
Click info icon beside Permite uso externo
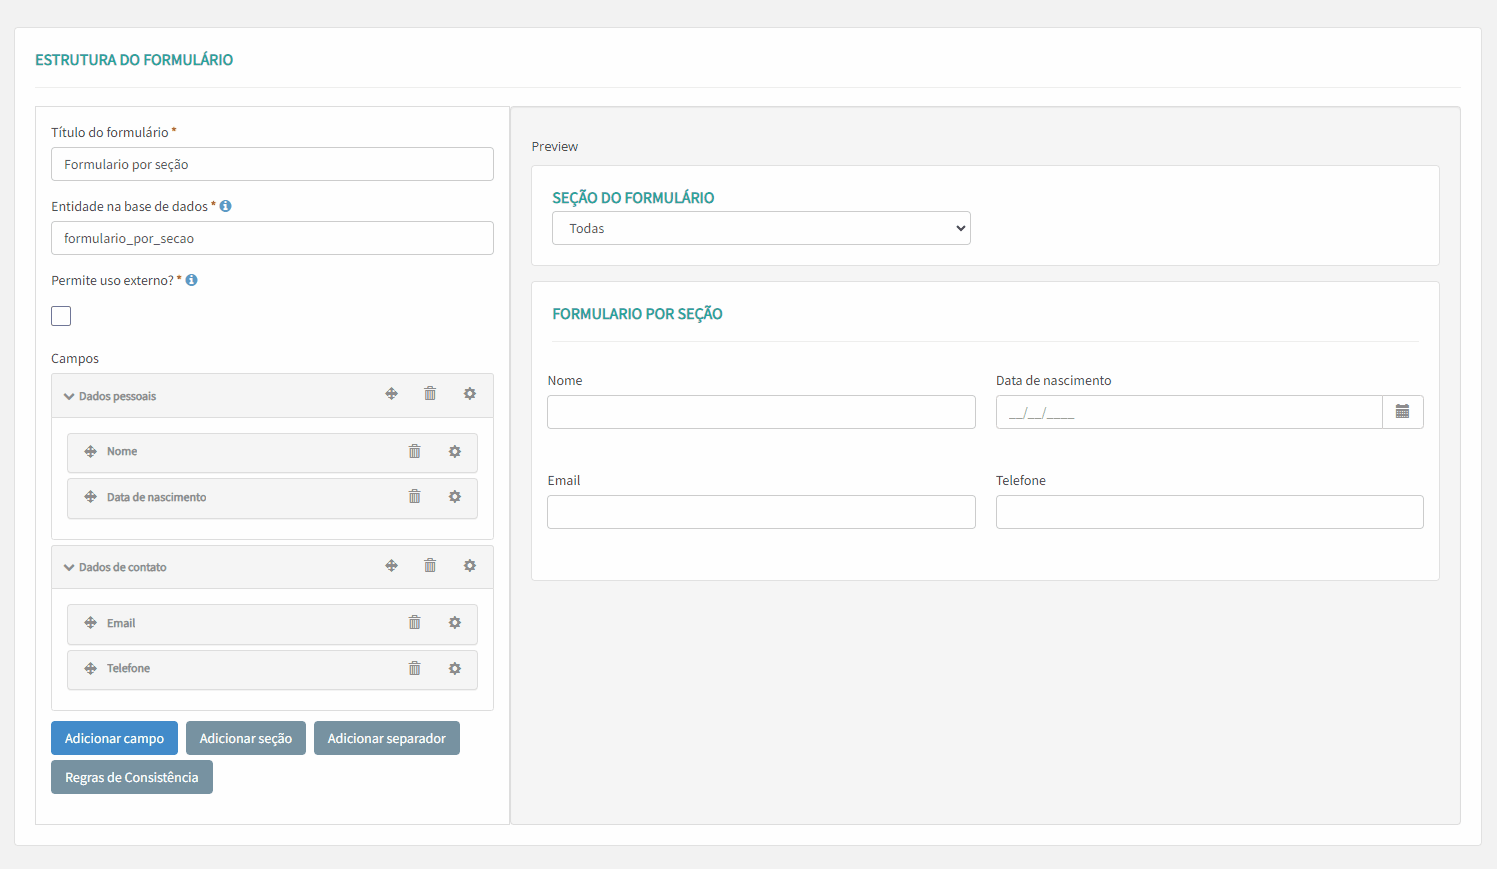pyautogui.click(x=192, y=280)
